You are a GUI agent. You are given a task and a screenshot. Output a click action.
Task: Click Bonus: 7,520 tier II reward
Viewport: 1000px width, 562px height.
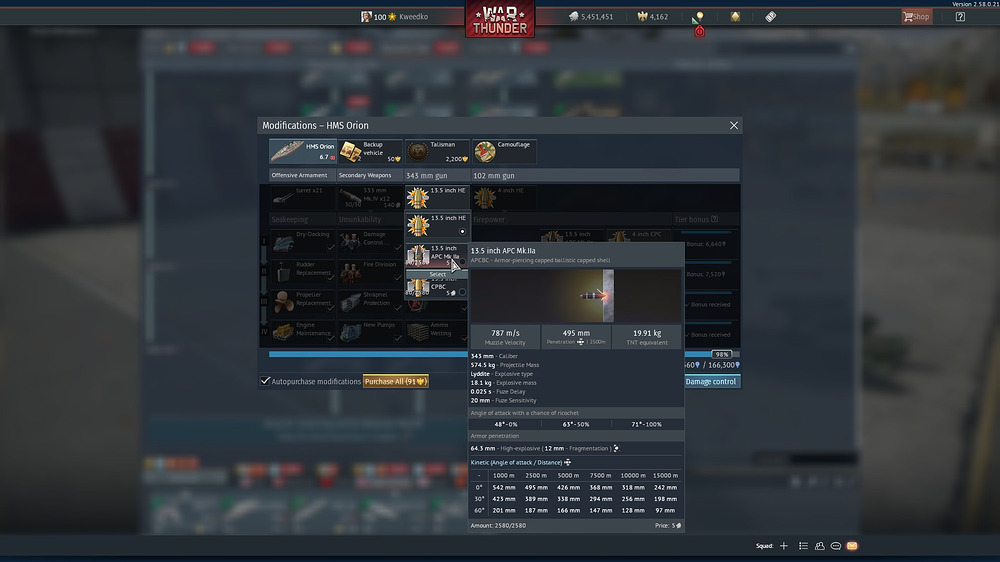click(705, 274)
